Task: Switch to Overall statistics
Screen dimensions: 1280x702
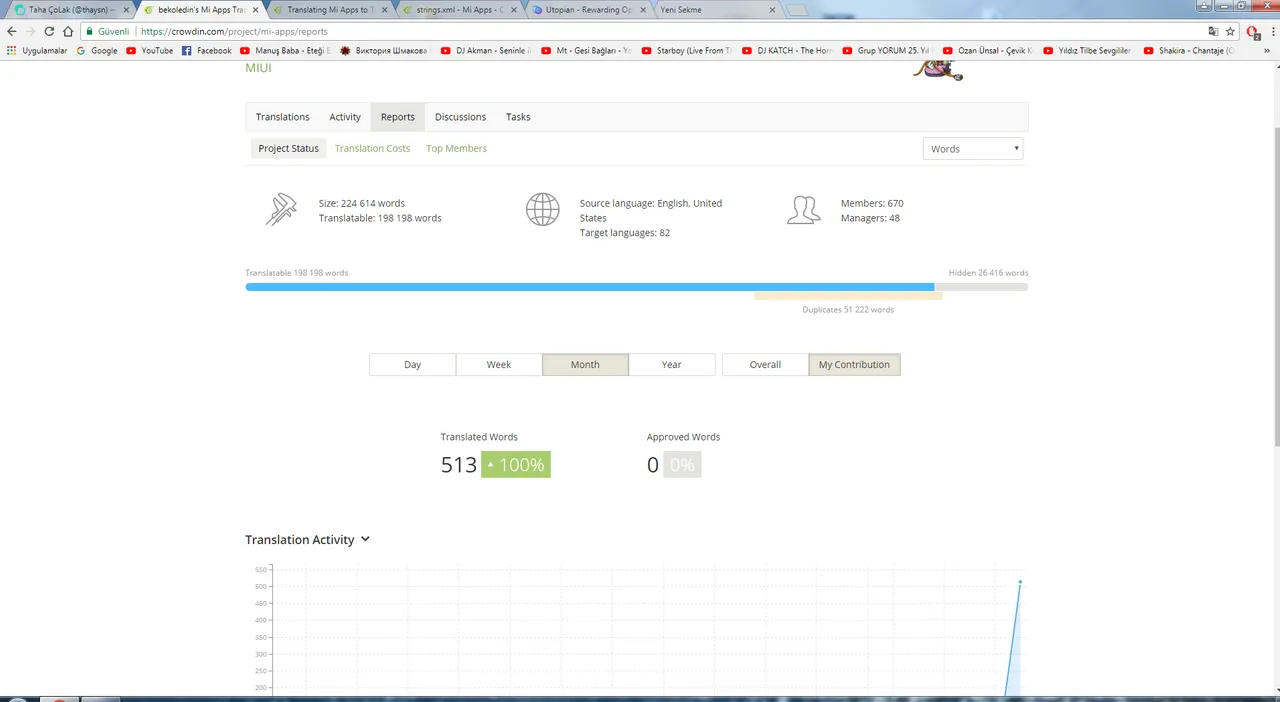Action: (765, 365)
